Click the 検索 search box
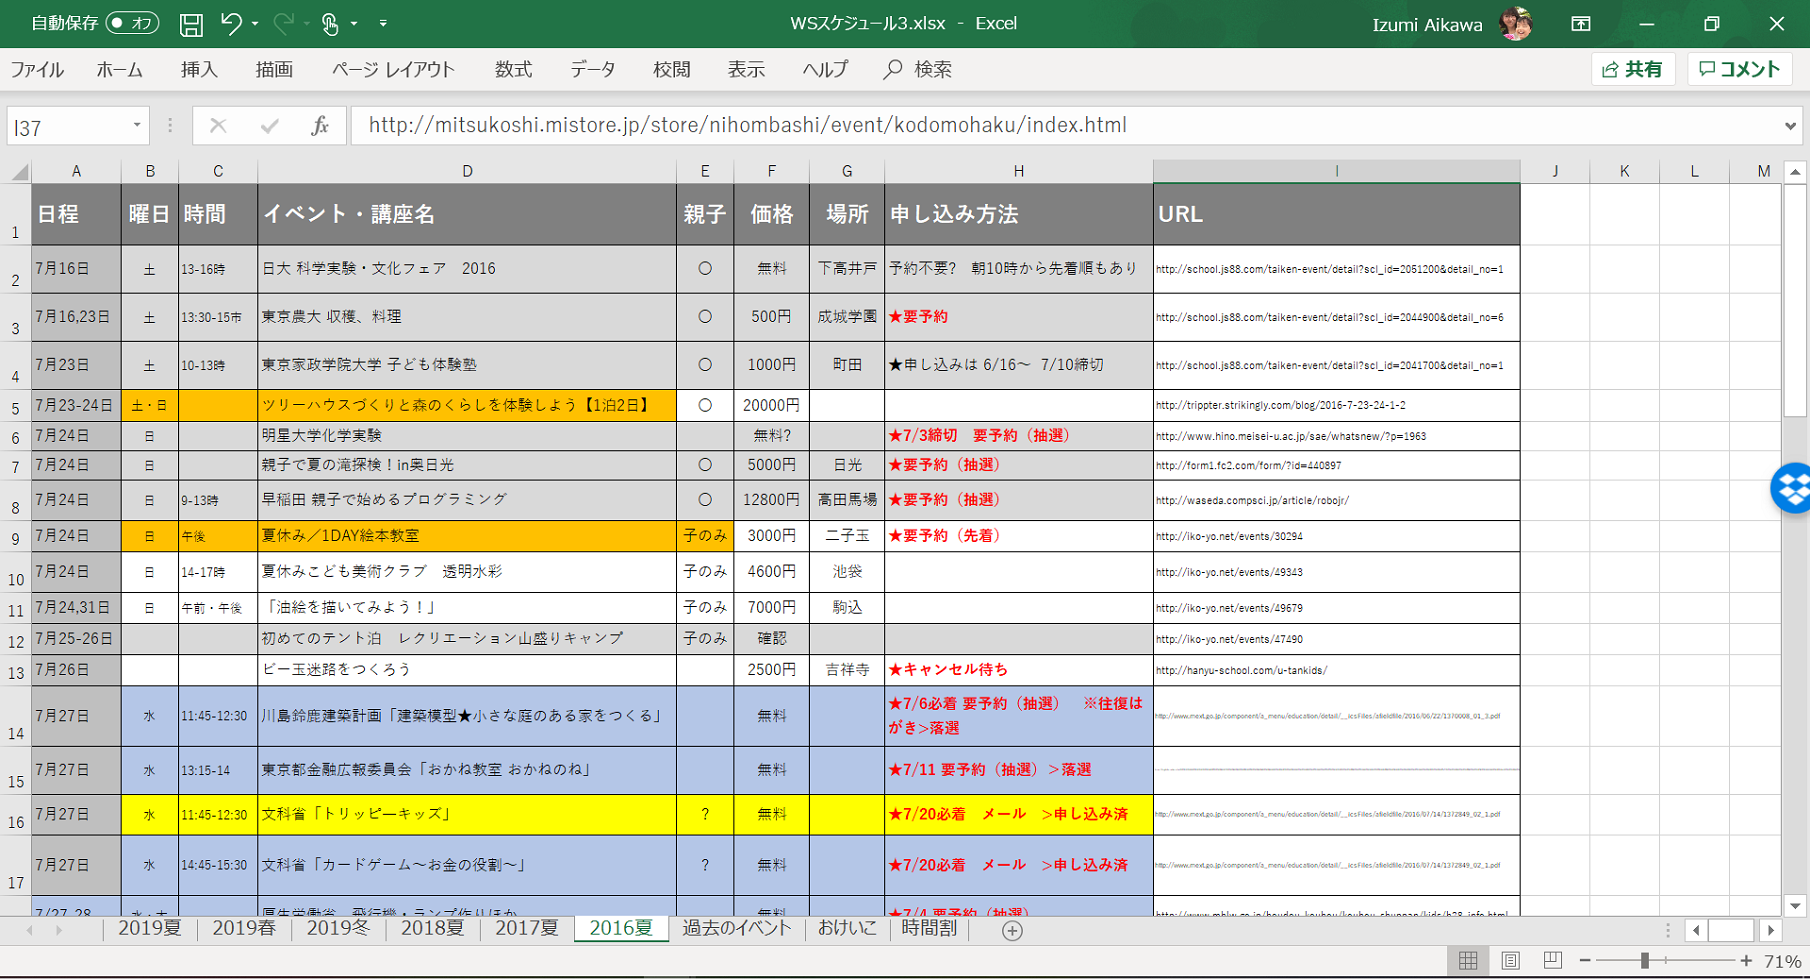The image size is (1811, 980). pyautogui.click(x=918, y=70)
